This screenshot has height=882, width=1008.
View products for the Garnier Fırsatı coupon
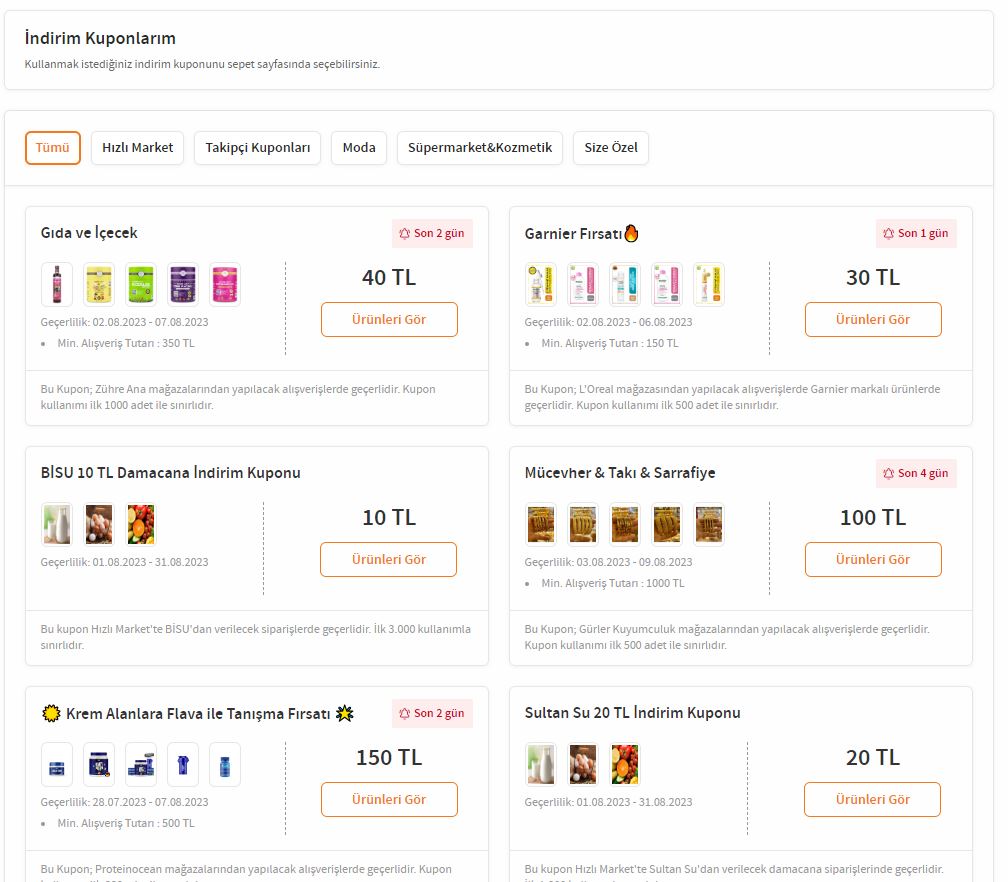[873, 320]
